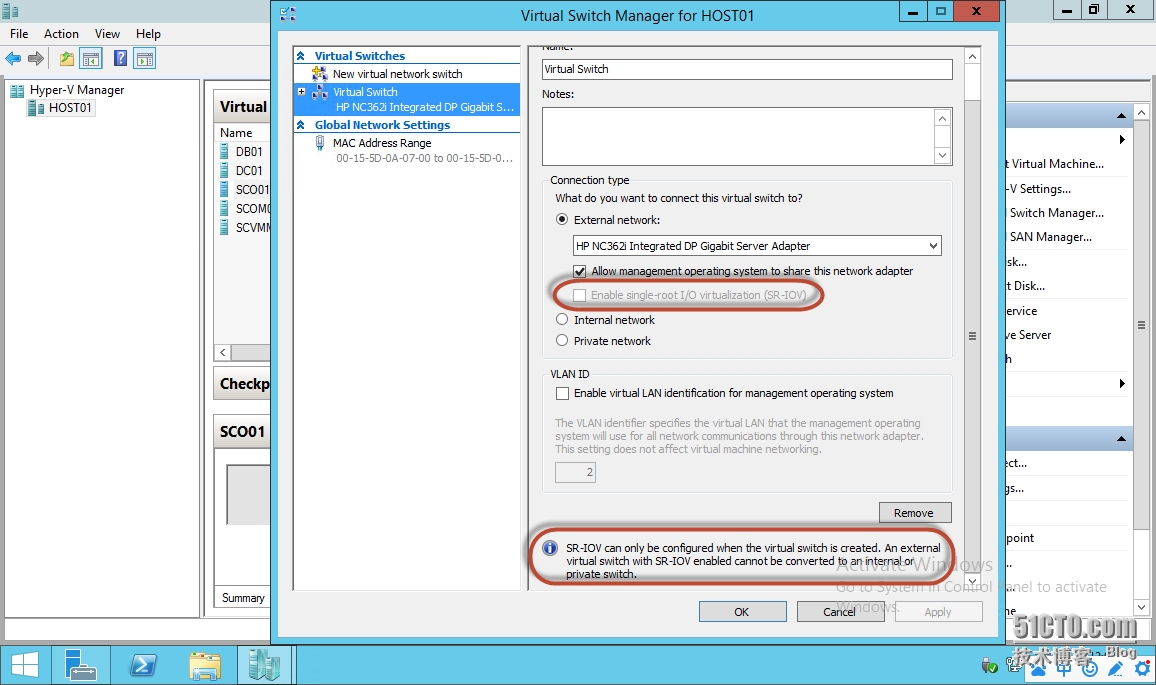Viewport: 1156px width, 685px height.
Task: Launch Windows PowerShell from the taskbar
Action: coord(143,666)
